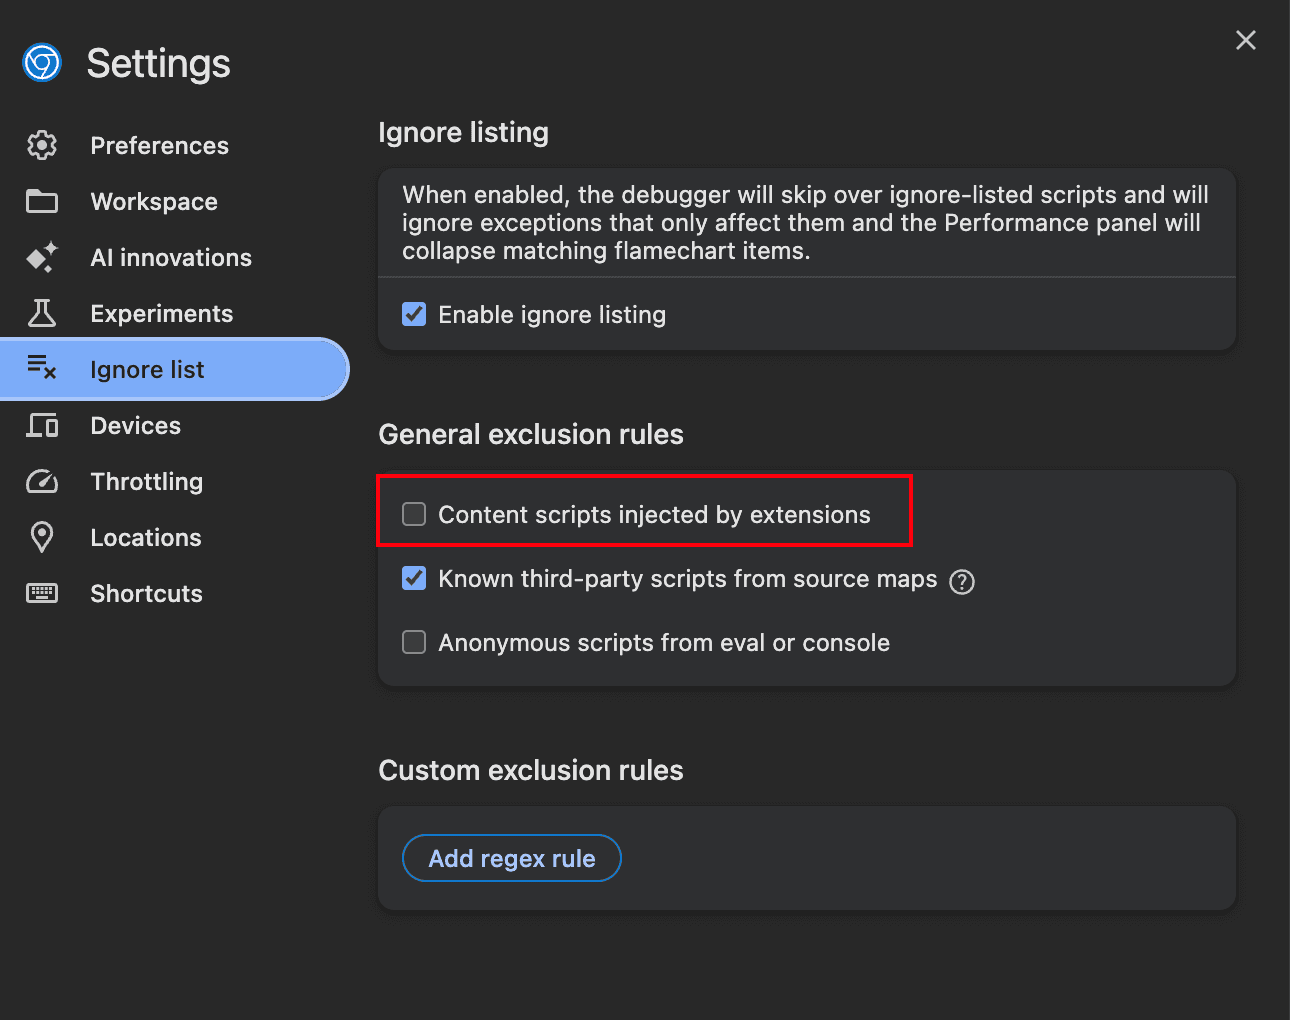This screenshot has width=1290, height=1020.
Task: Select the AI innovations sparkle icon
Action: (41, 257)
